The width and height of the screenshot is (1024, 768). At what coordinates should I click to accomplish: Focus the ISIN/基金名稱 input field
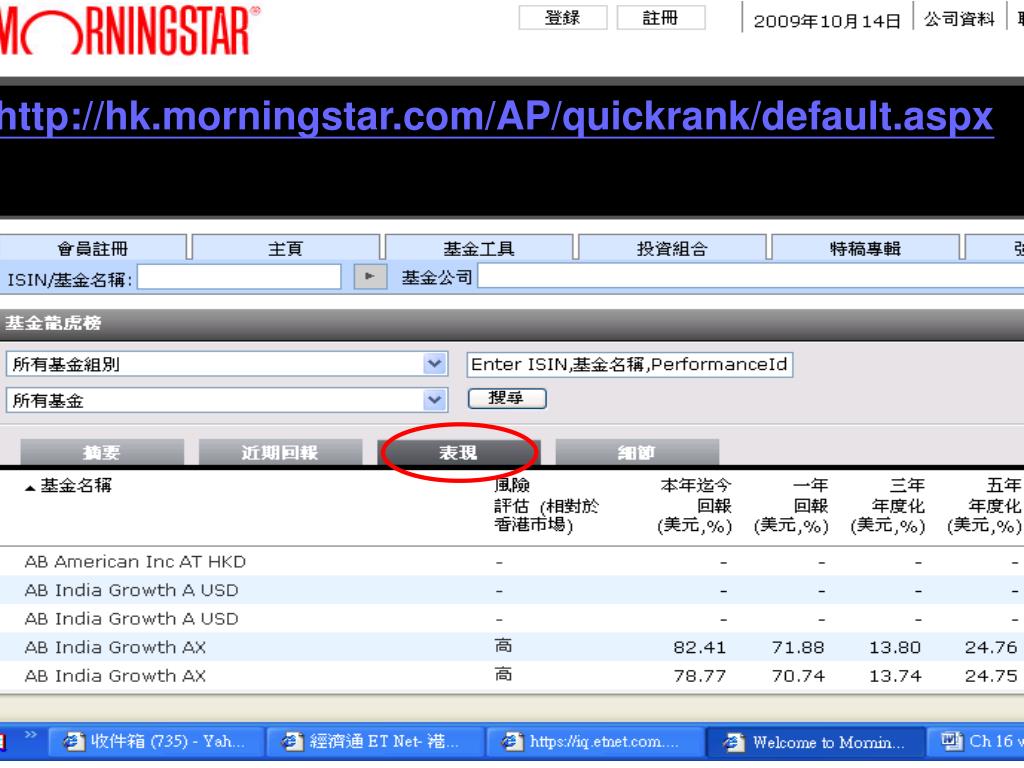239,277
